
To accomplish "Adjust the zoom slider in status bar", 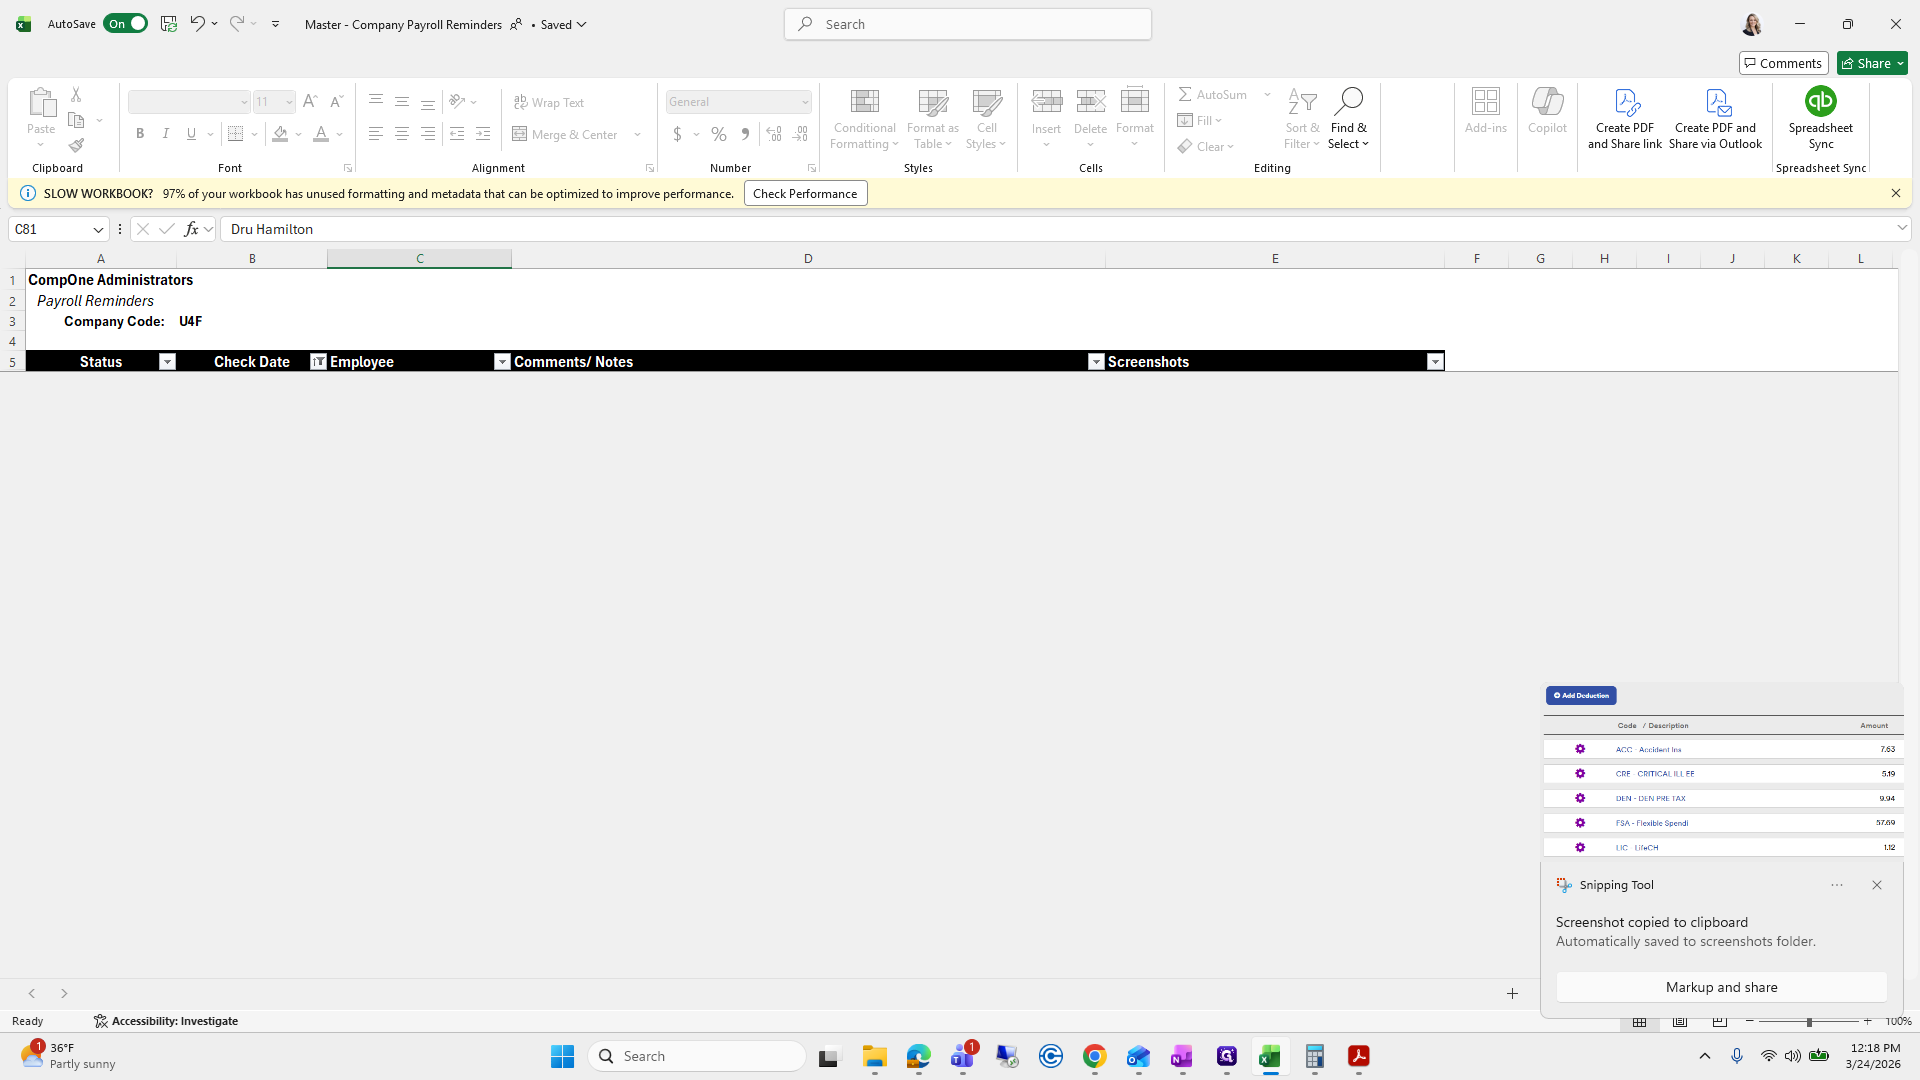I will pos(1808,1021).
